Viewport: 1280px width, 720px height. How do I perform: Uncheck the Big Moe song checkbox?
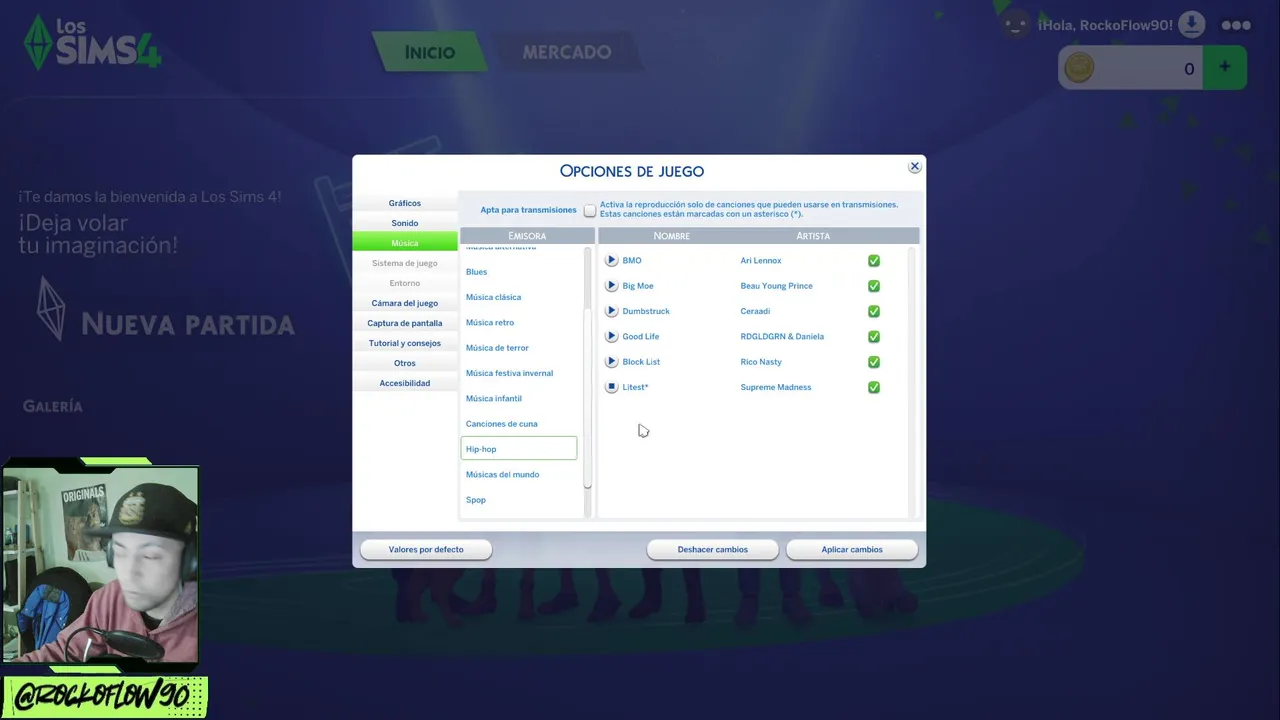click(x=874, y=286)
